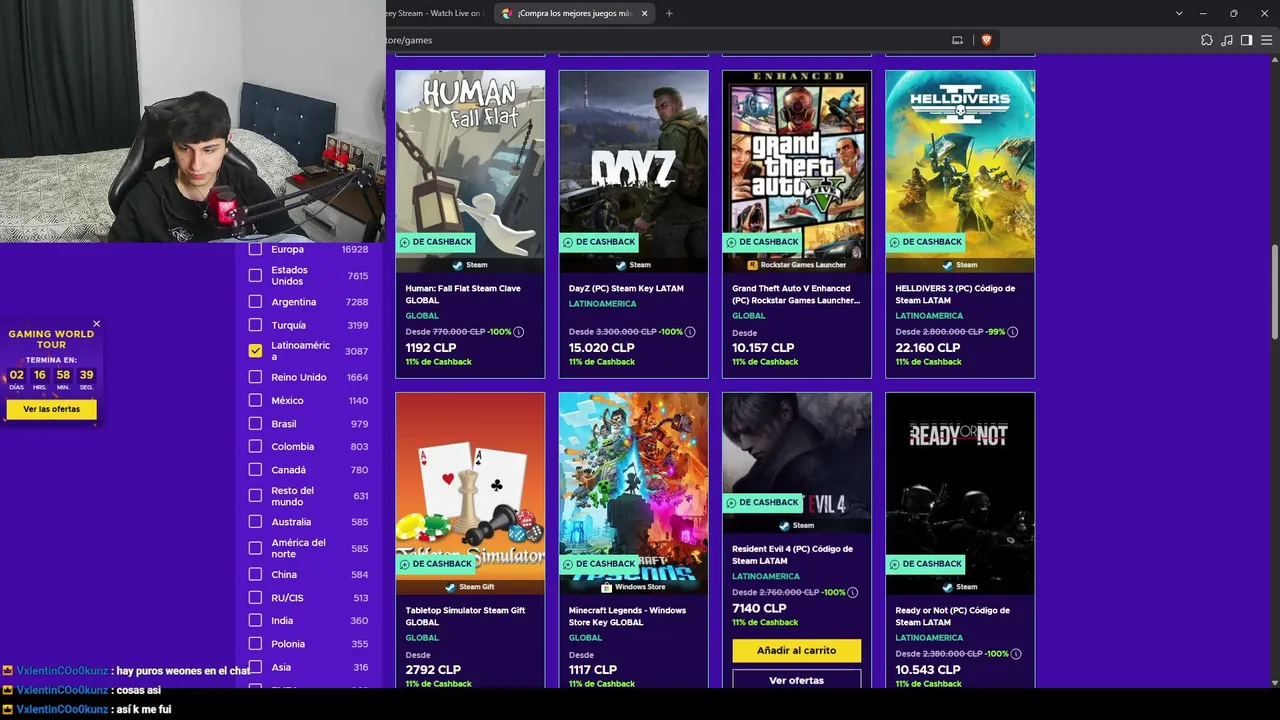Screen dimensions: 1280x720
Task: Click price info icon on Resident Evil 4
Action: (853, 592)
